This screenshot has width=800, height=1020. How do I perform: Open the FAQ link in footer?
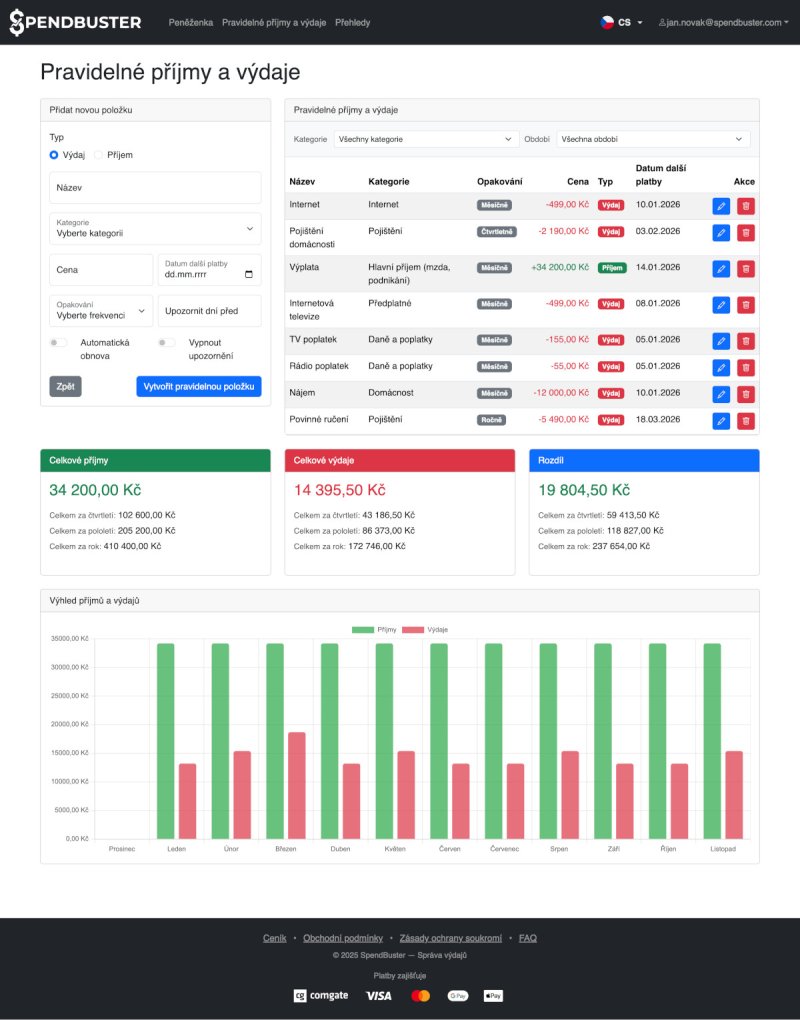(526, 937)
